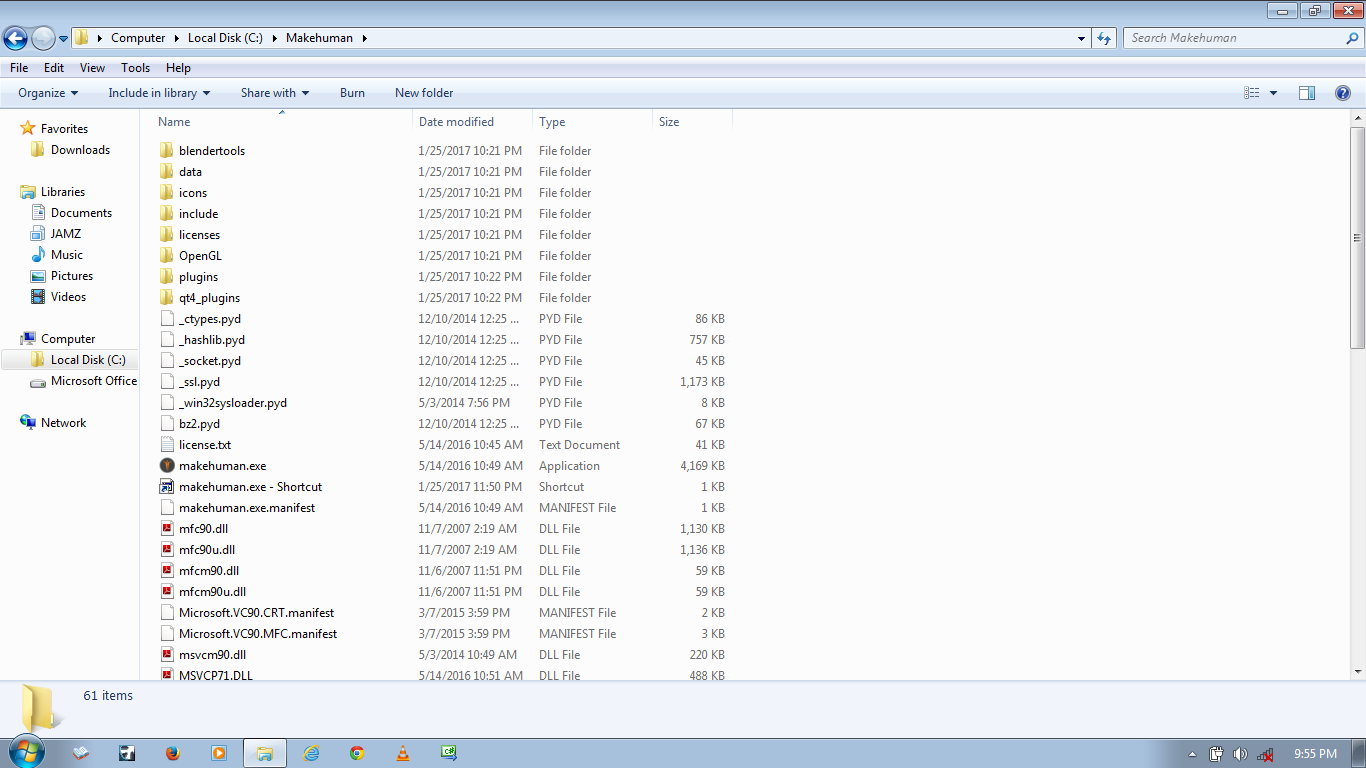Expand Include in library dropdown
This screenshot has width=1366, height=768.
coord(159,93)
